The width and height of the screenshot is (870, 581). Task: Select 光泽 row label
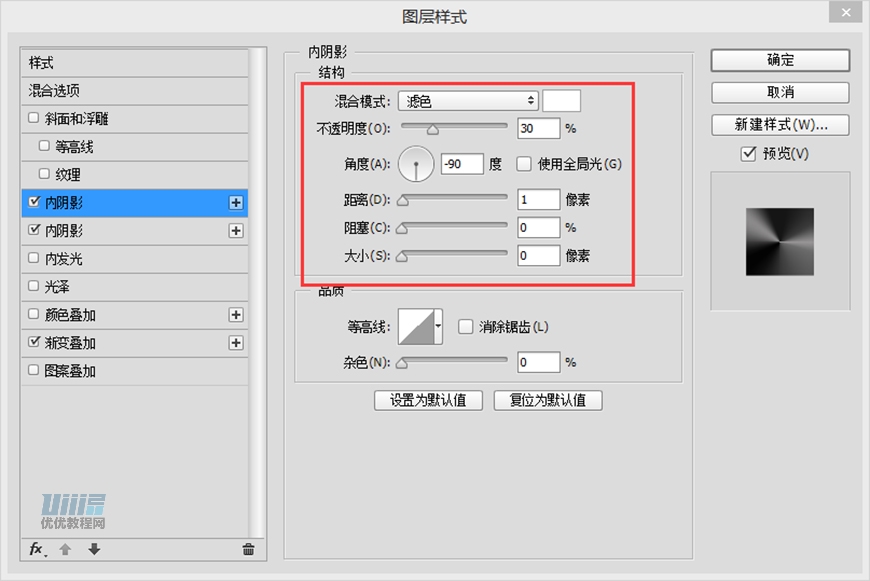click(57, 287)
